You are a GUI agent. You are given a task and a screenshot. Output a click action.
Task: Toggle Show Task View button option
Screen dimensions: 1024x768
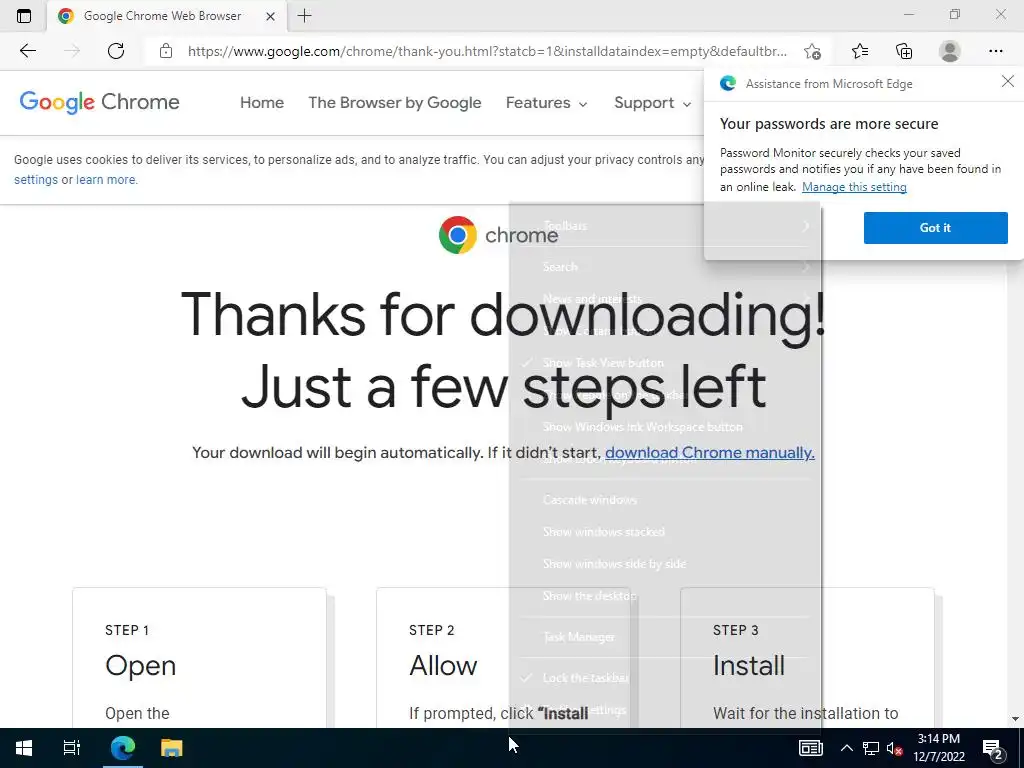603,362
